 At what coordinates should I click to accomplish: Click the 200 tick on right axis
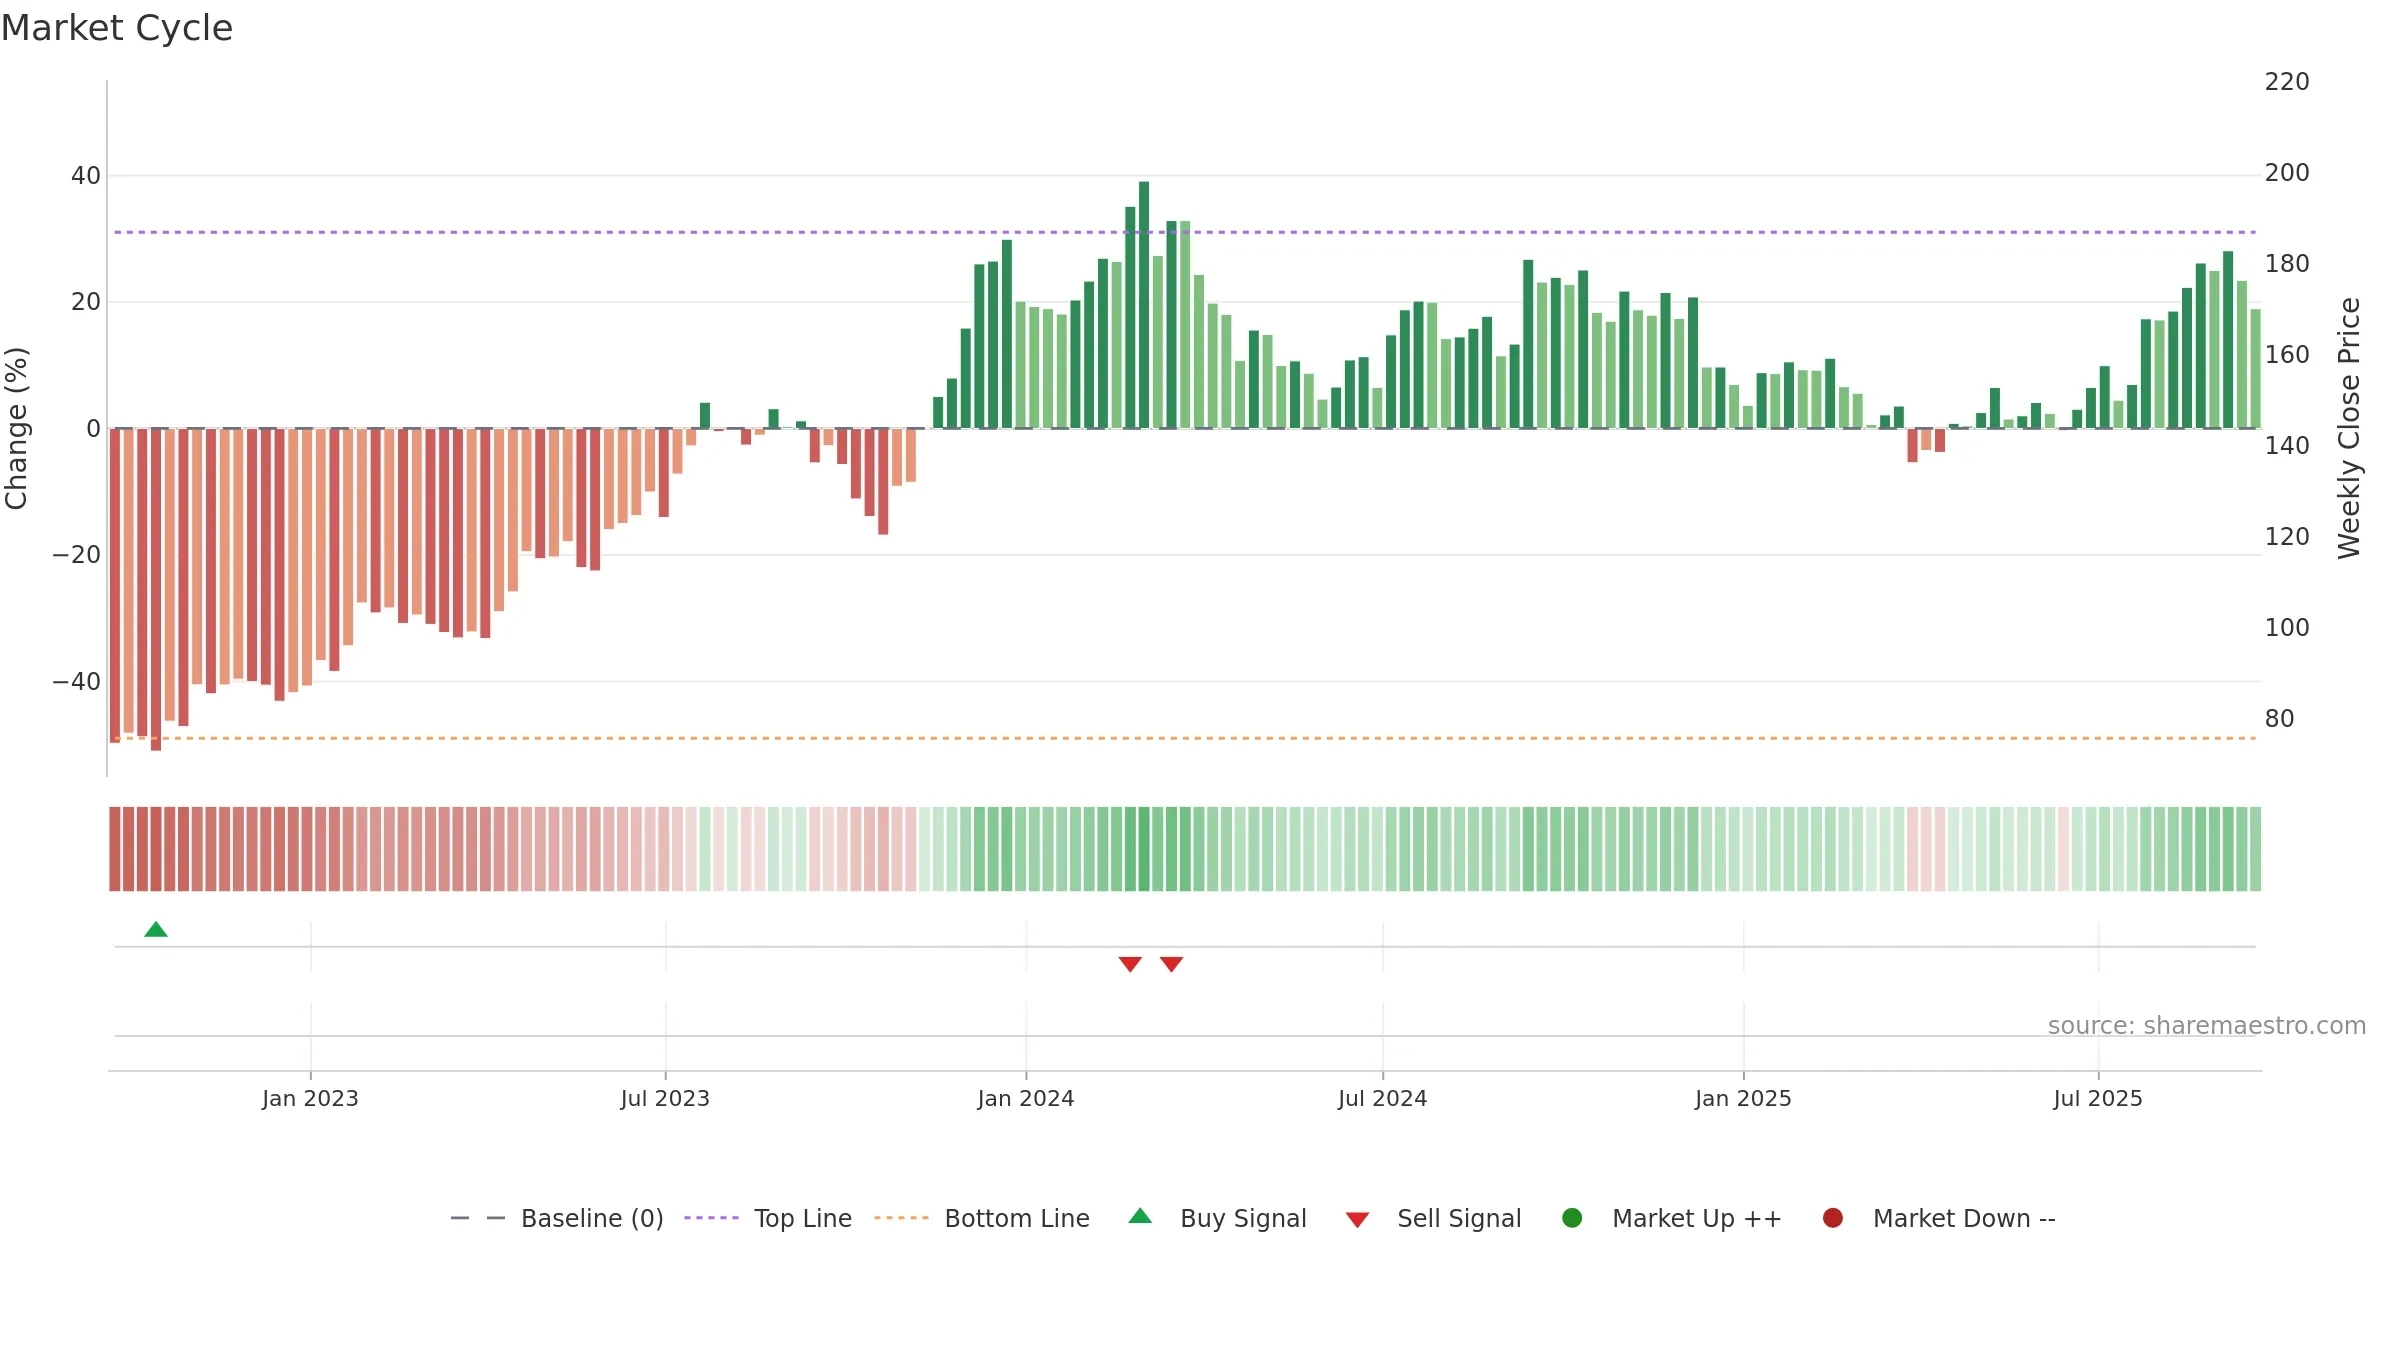(2287, 173)
